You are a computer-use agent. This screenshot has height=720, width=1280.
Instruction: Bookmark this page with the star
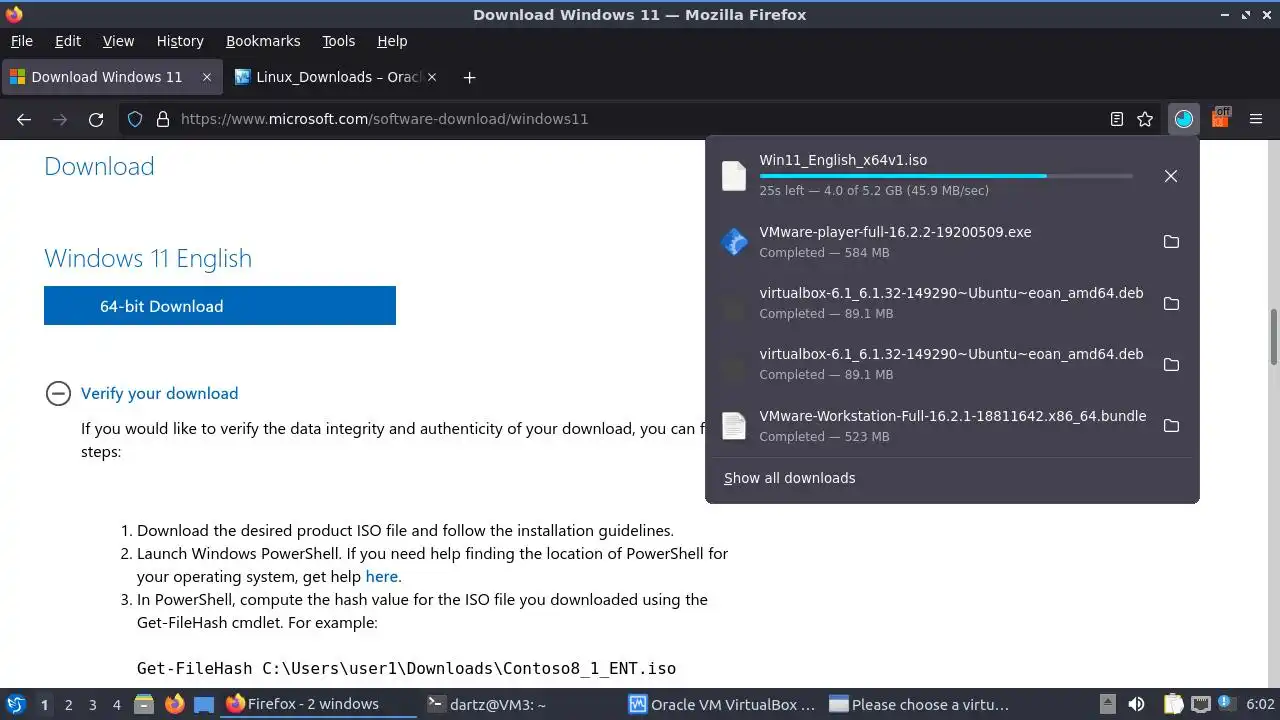(1145, 119)
